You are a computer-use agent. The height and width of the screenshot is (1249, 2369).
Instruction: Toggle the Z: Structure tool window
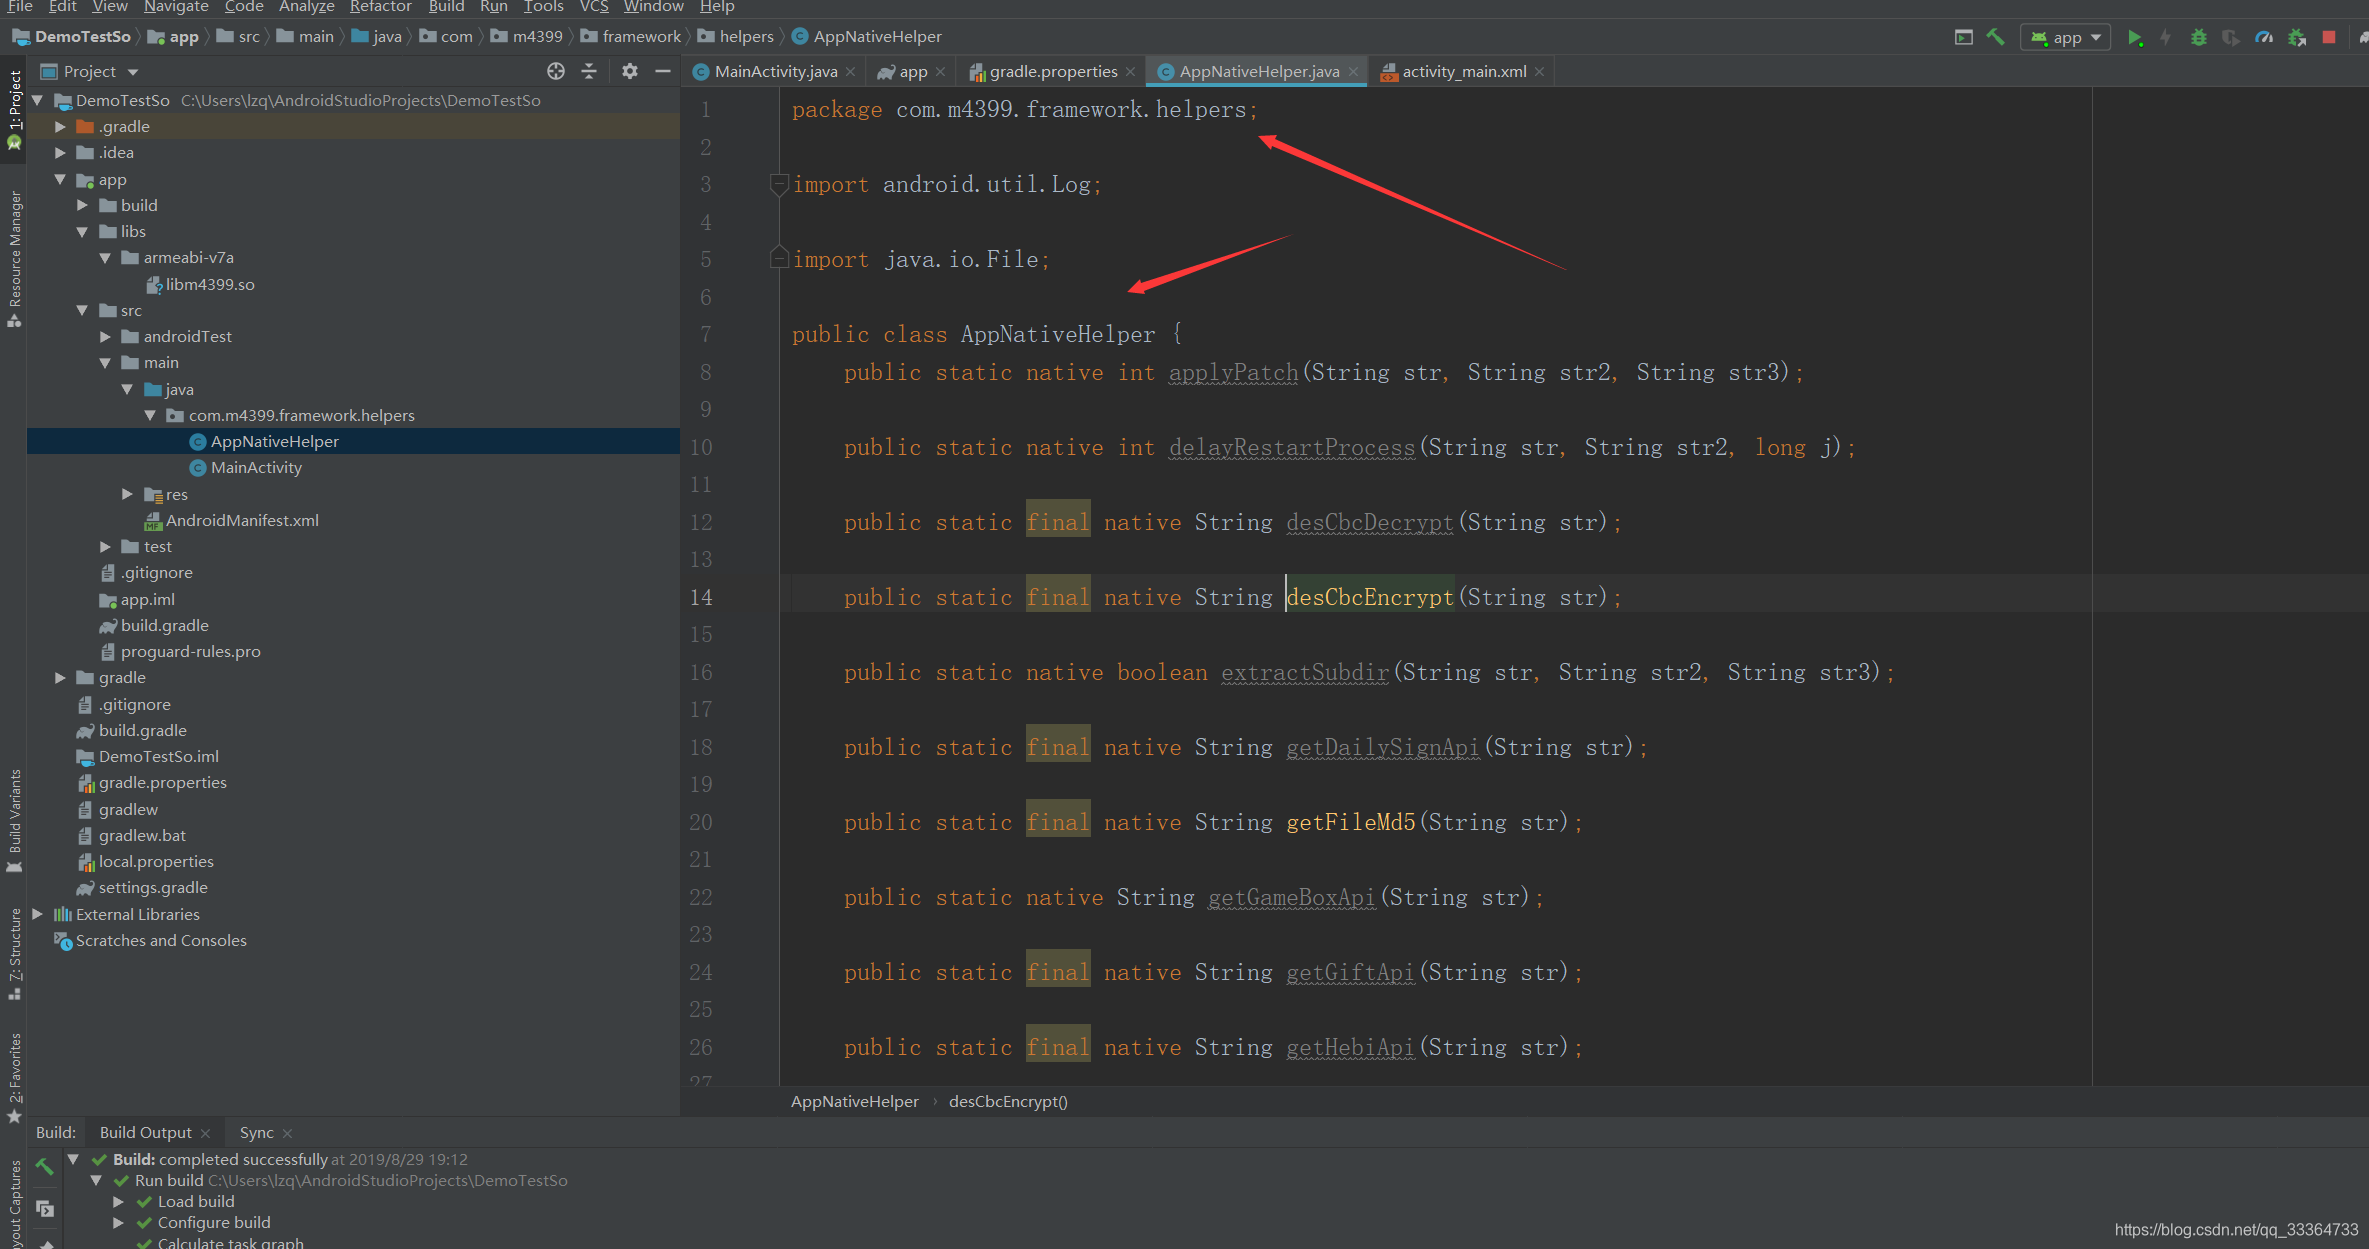(x=14, y=953)
